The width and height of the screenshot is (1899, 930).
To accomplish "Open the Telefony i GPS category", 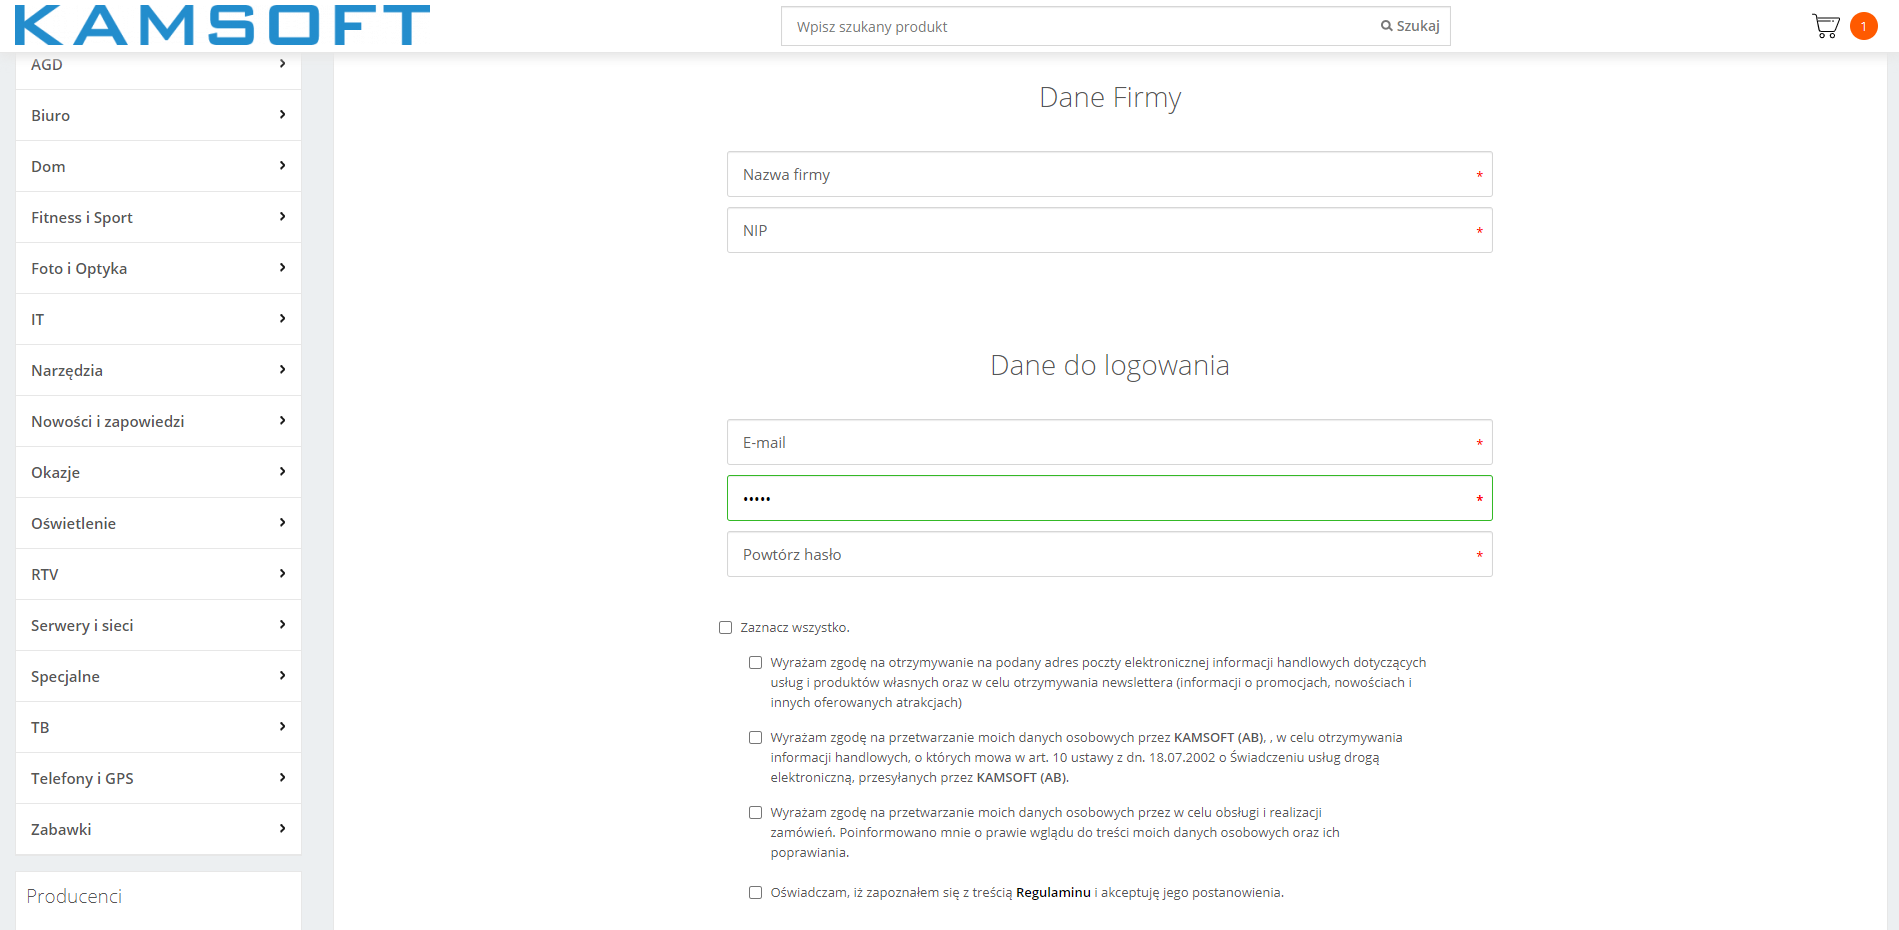I will tap(158, 778).
